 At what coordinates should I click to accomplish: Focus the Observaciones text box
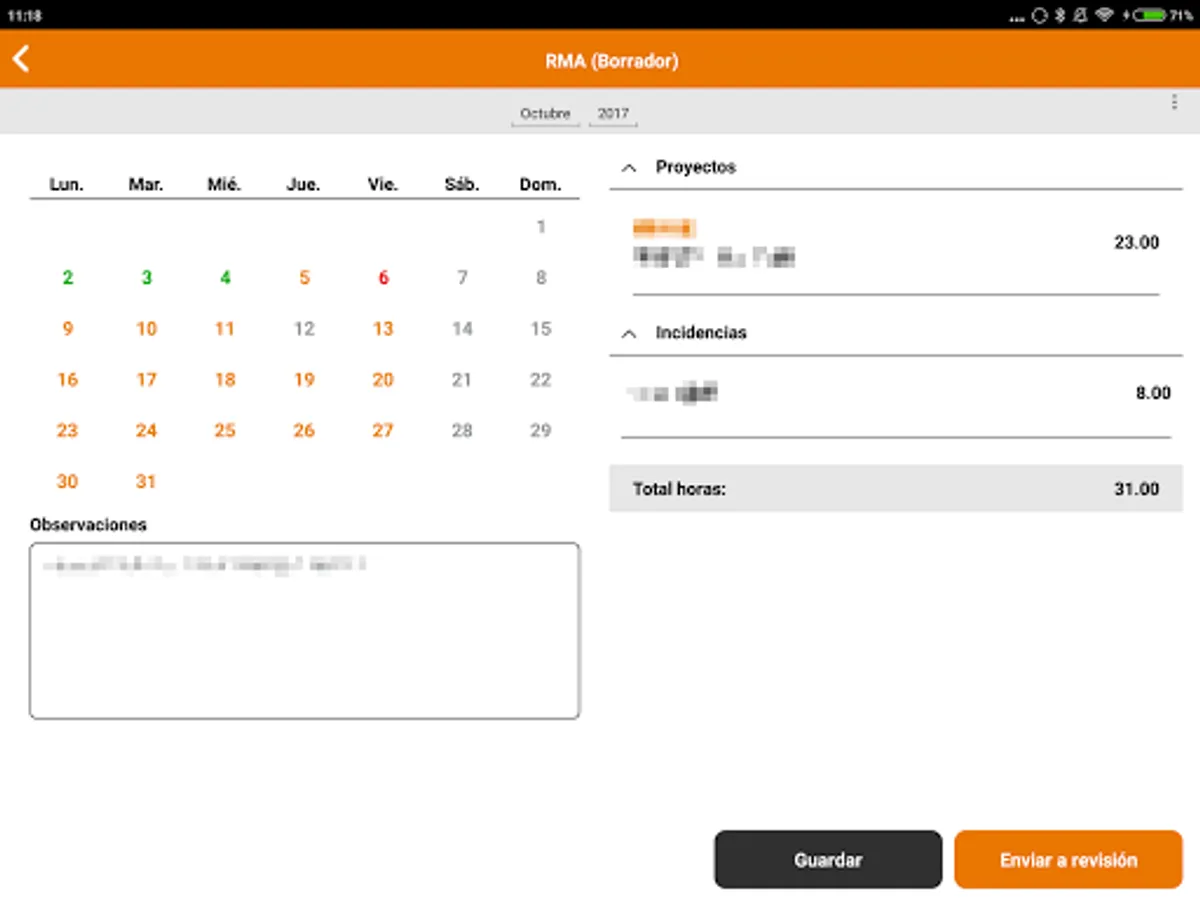coord(305,631)
